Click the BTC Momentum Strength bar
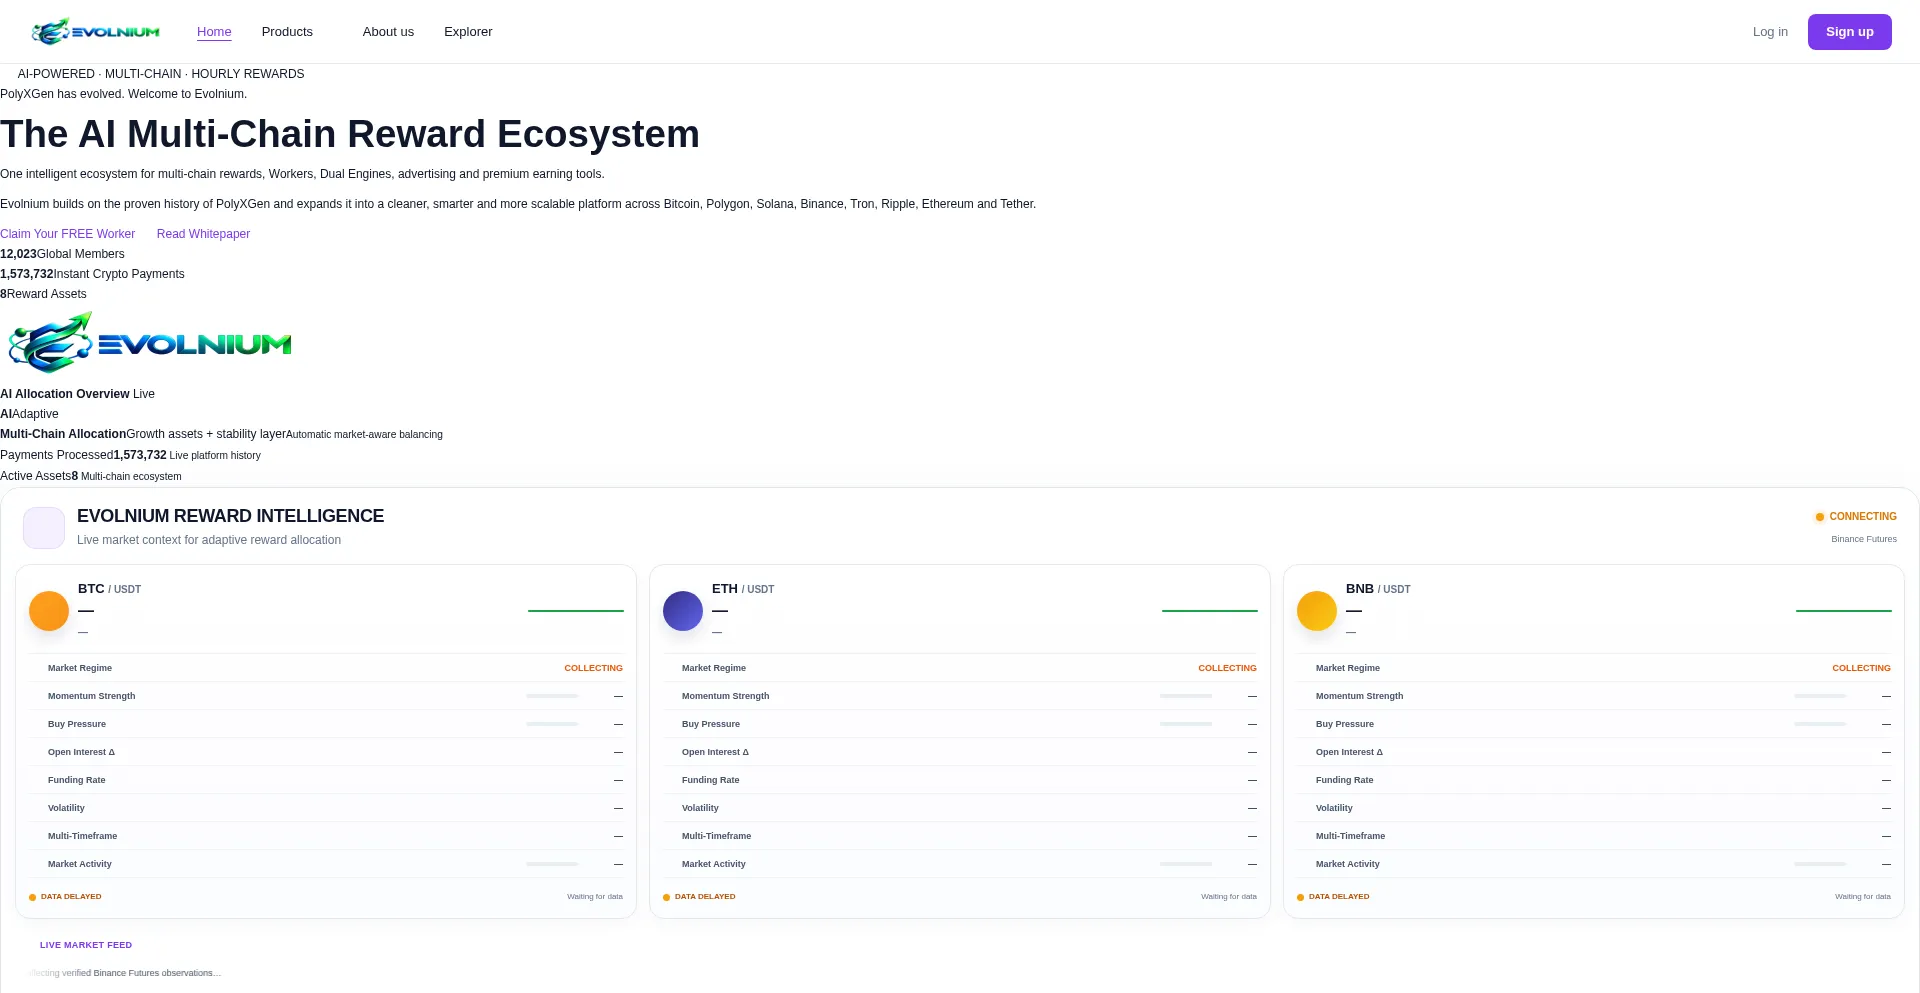This screenshot has width=1920, height=993. [x=552, y=696]
